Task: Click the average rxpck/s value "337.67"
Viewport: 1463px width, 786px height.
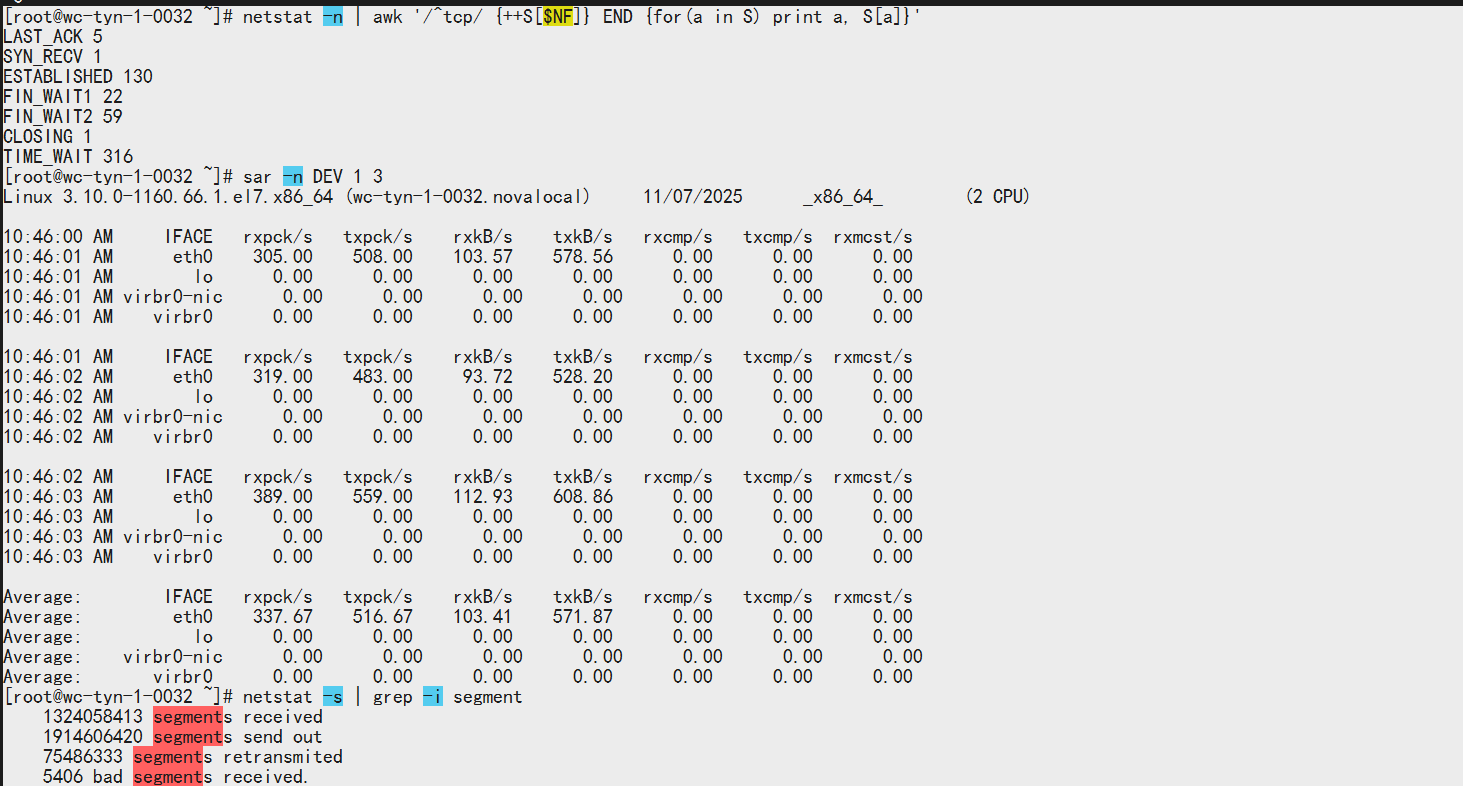Action: pos(283,617)
